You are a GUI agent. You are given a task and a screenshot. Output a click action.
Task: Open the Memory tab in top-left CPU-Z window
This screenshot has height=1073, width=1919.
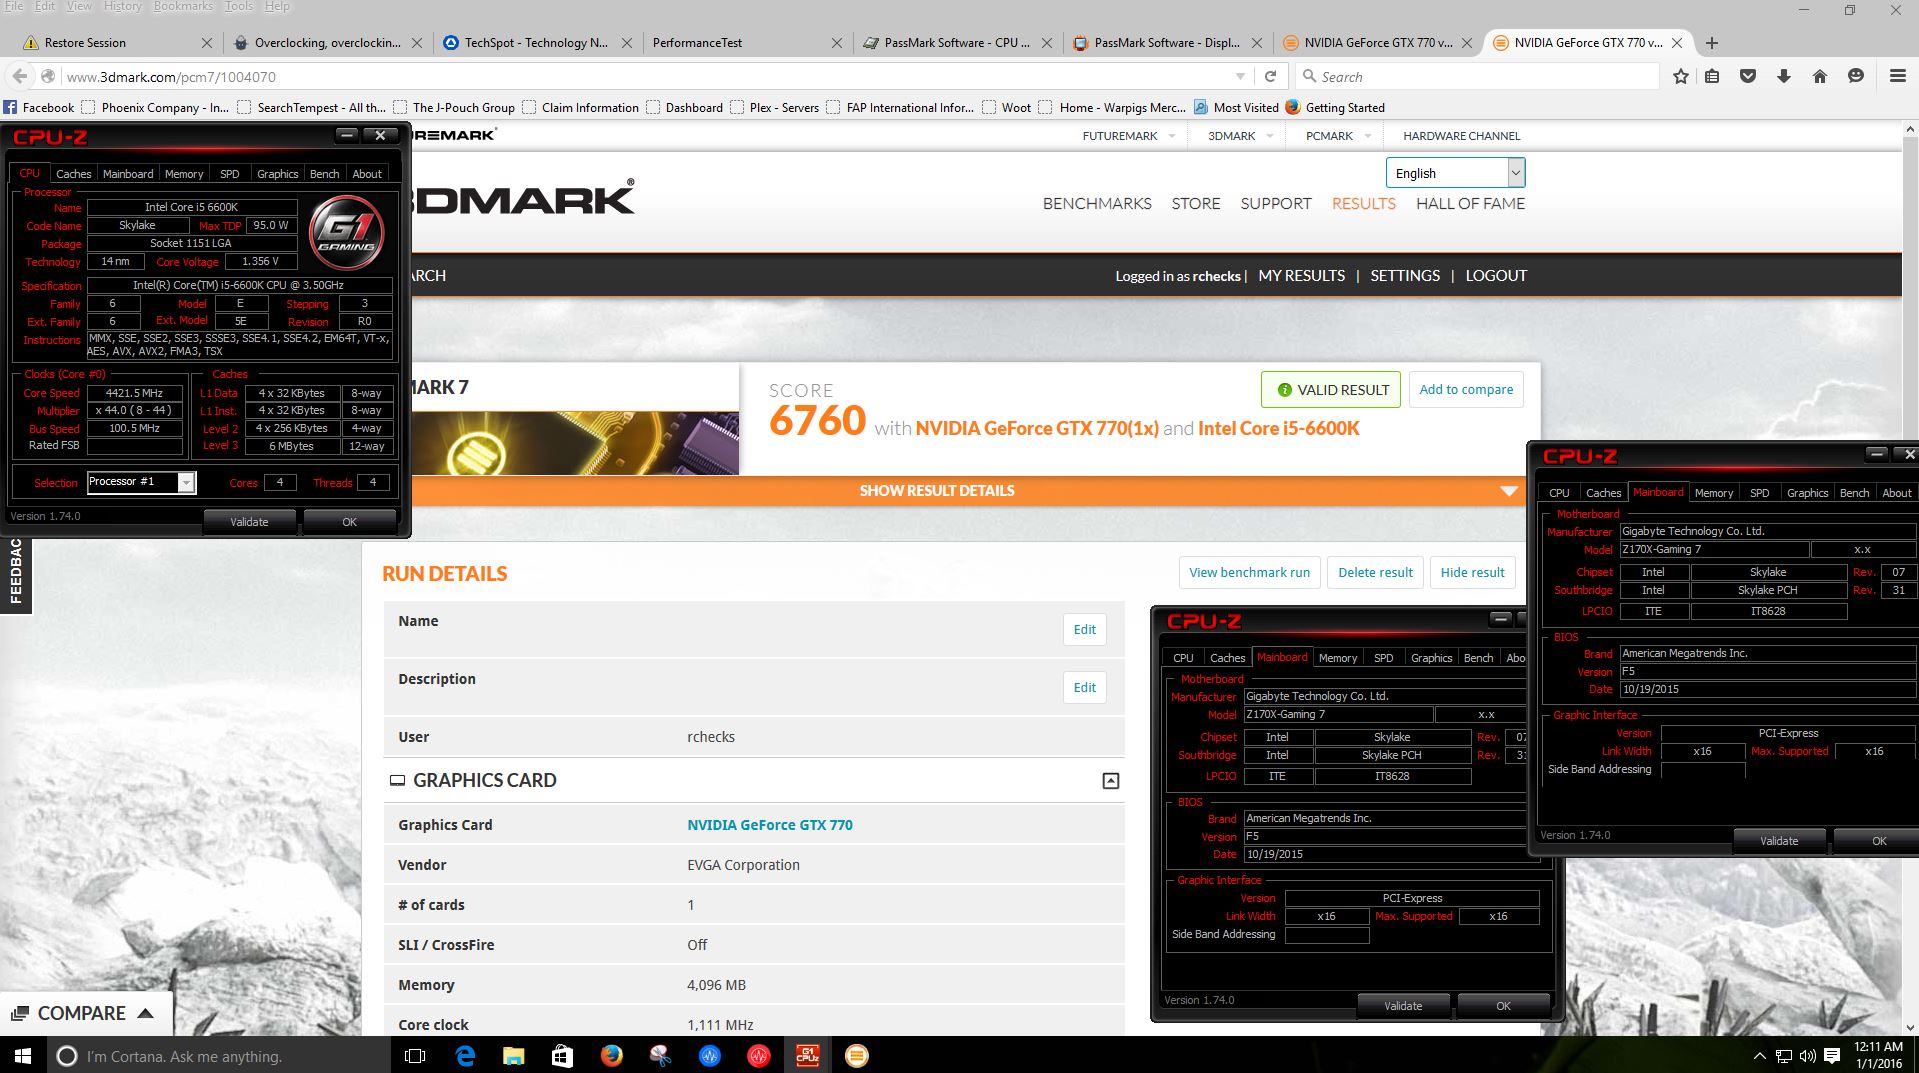pos(184,174)
